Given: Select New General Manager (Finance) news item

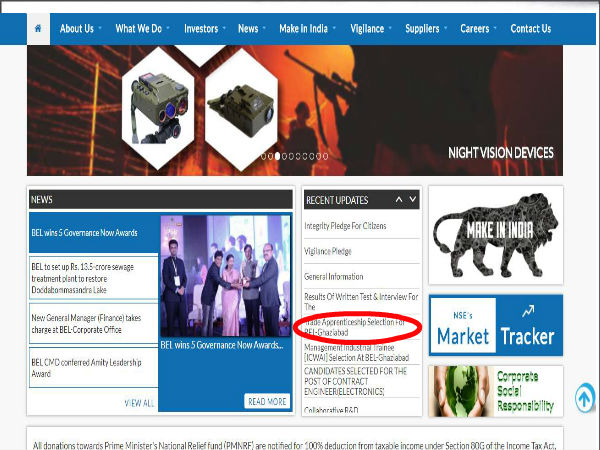Looking at the screenshot, I should coord(94,324).
